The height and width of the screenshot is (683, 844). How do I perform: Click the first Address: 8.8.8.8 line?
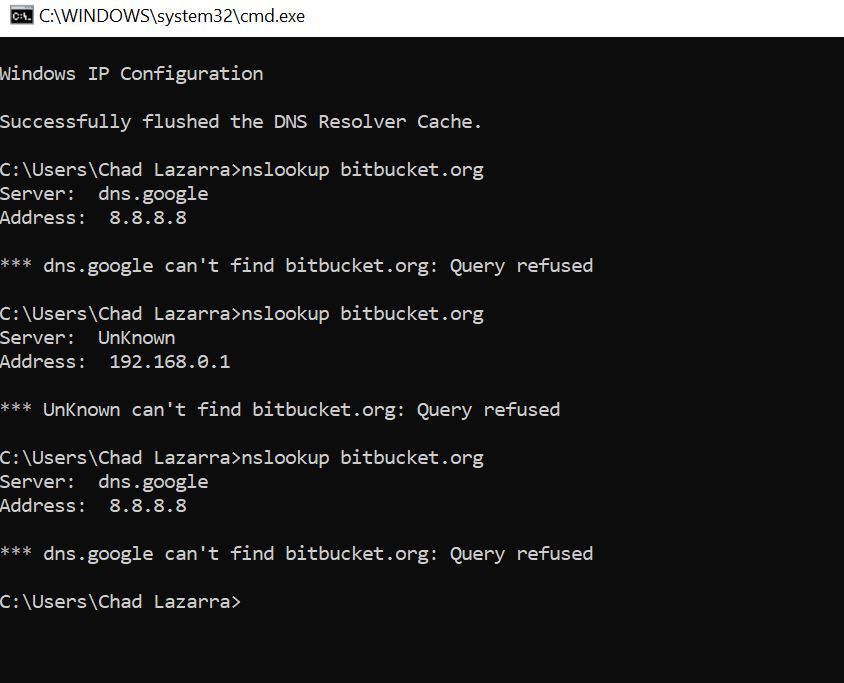[x=93, y=218]
